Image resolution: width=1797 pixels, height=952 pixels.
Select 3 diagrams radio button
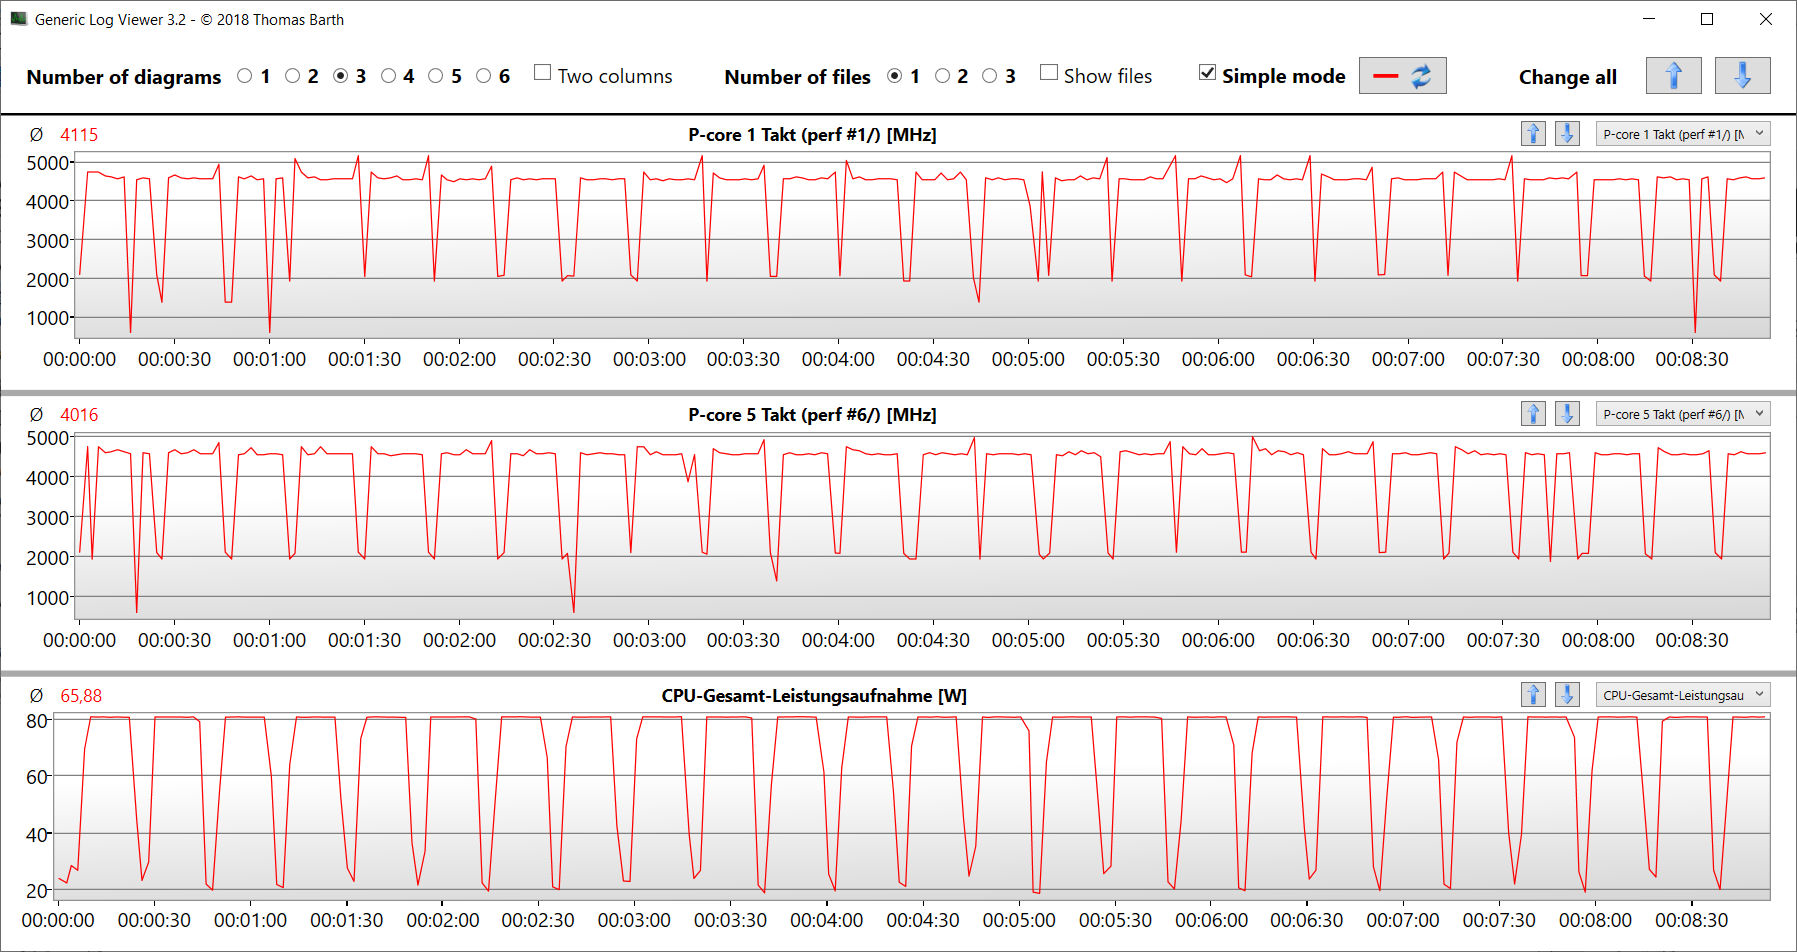341,76
